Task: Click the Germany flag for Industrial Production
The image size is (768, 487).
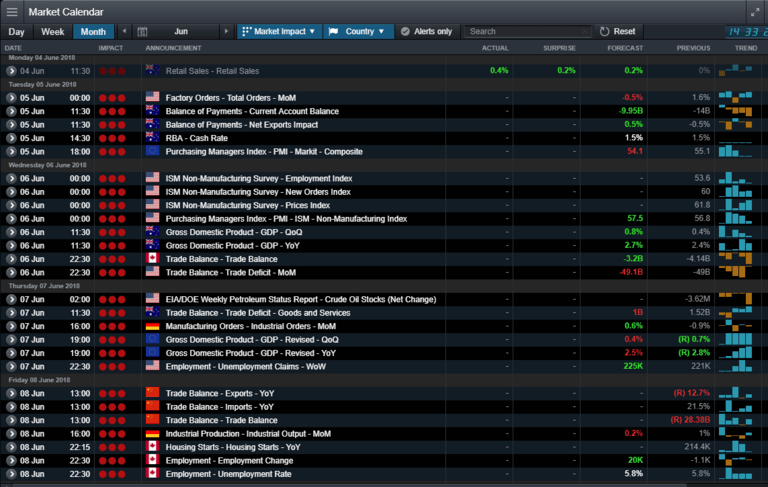Action: tap(152, 433)
